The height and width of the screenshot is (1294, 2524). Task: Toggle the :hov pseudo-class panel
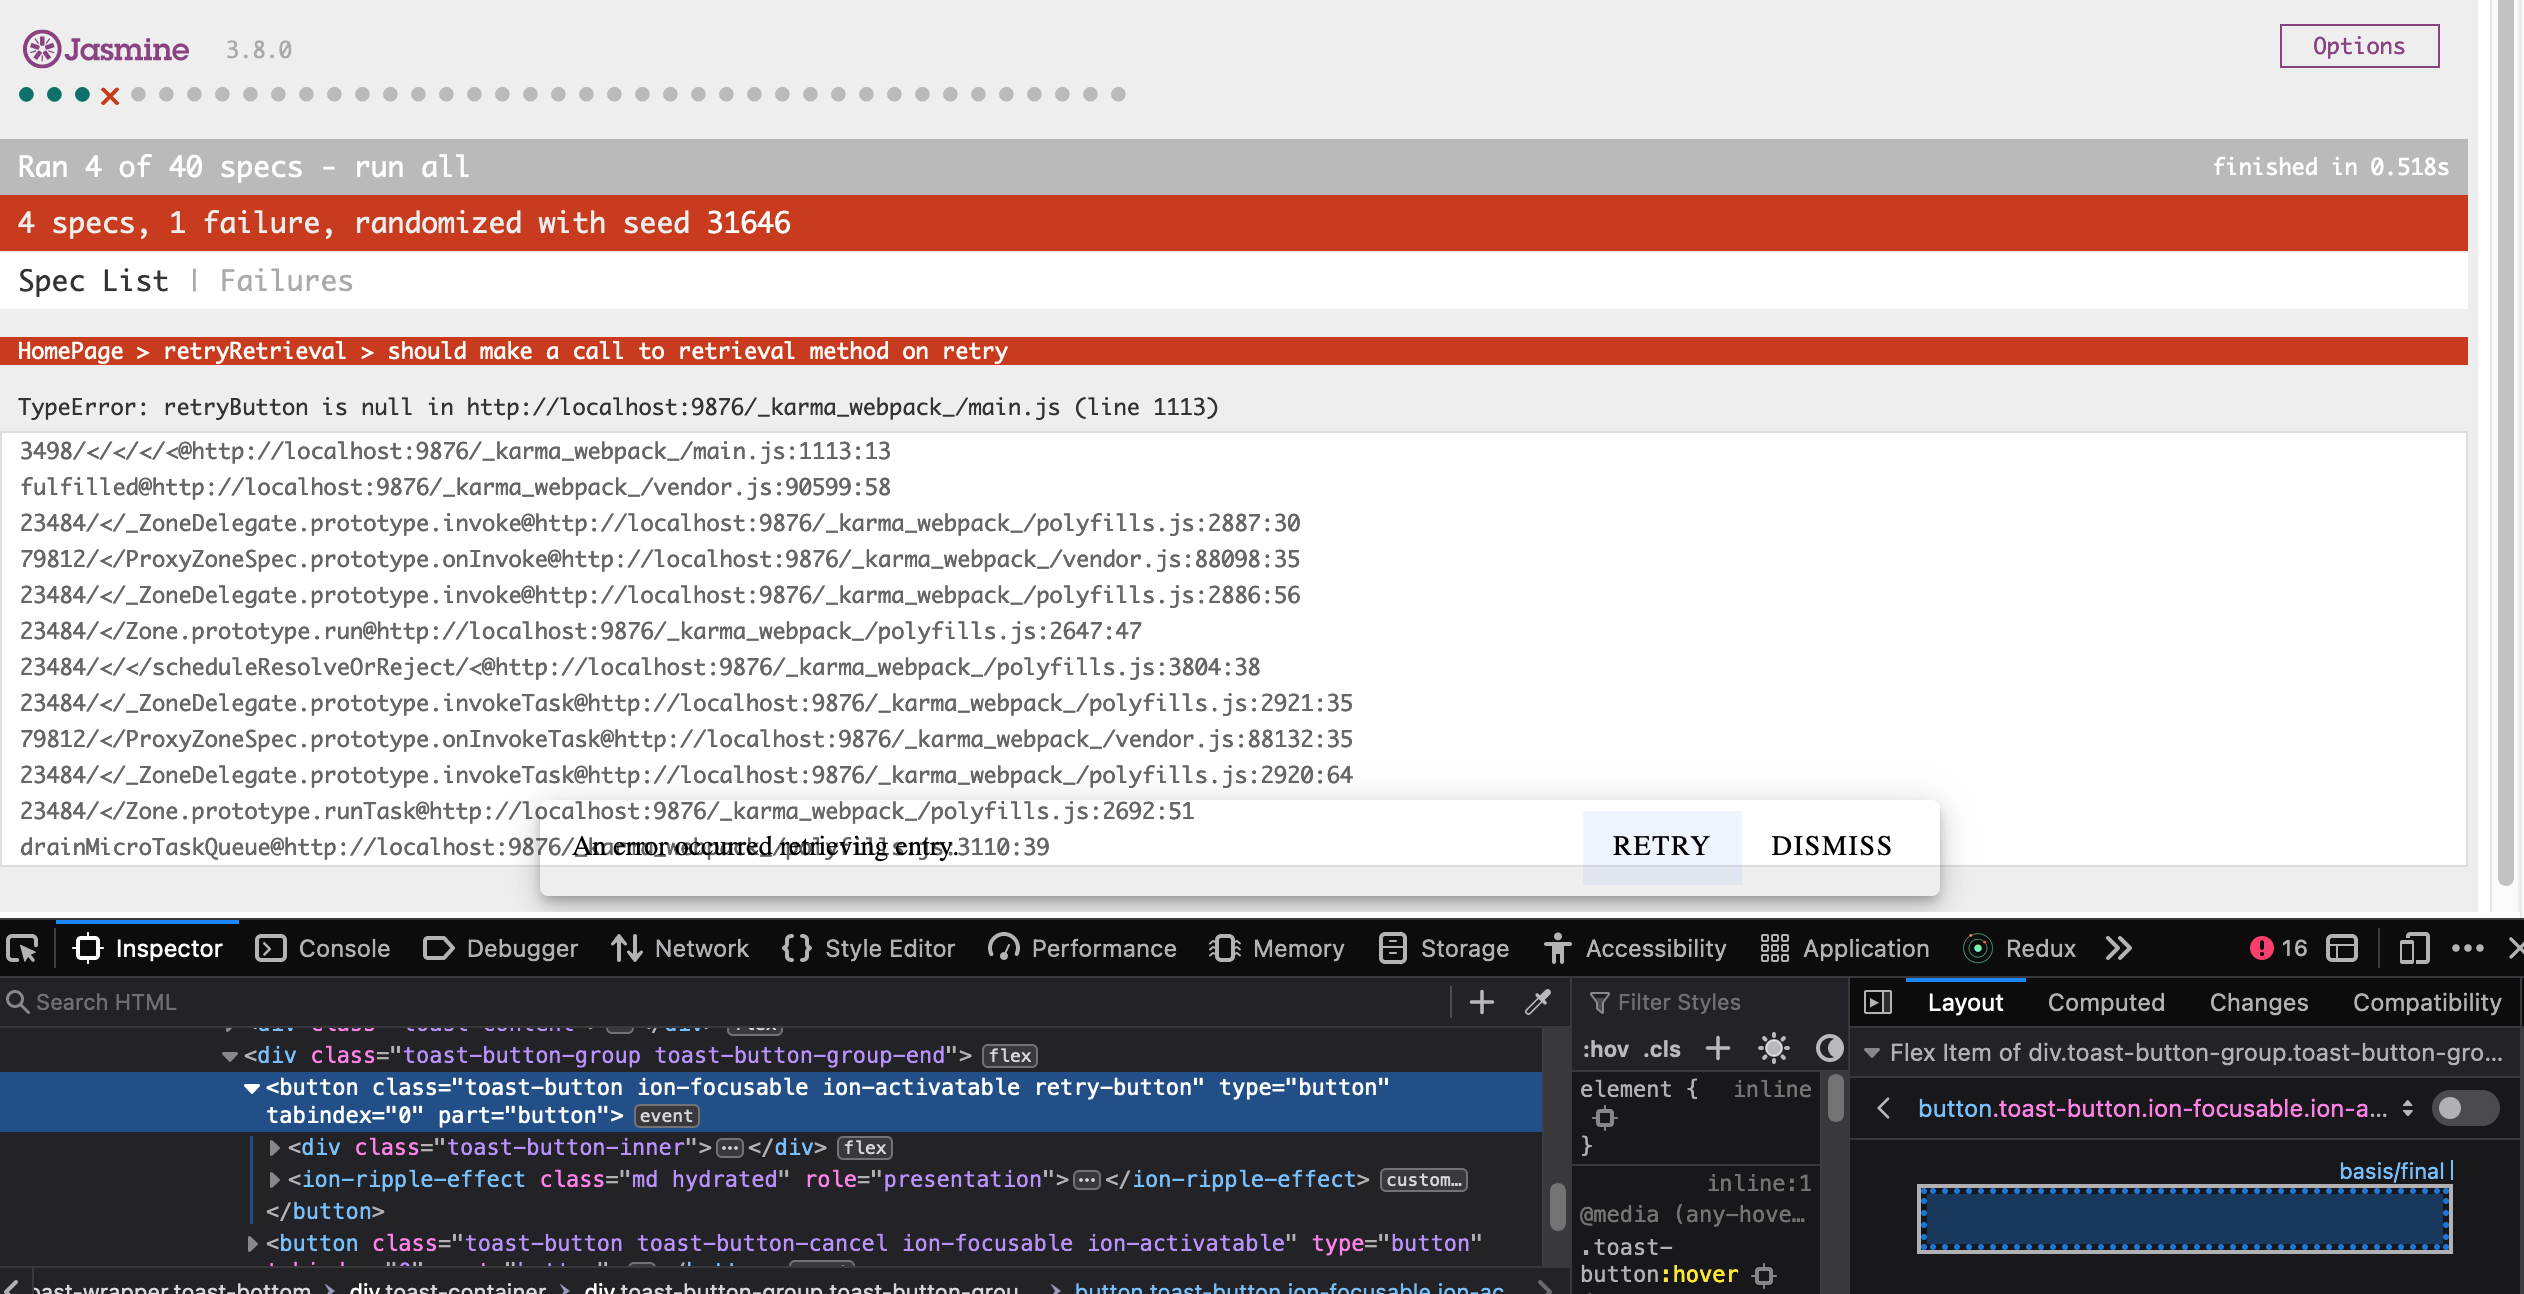point(1605,1049)
